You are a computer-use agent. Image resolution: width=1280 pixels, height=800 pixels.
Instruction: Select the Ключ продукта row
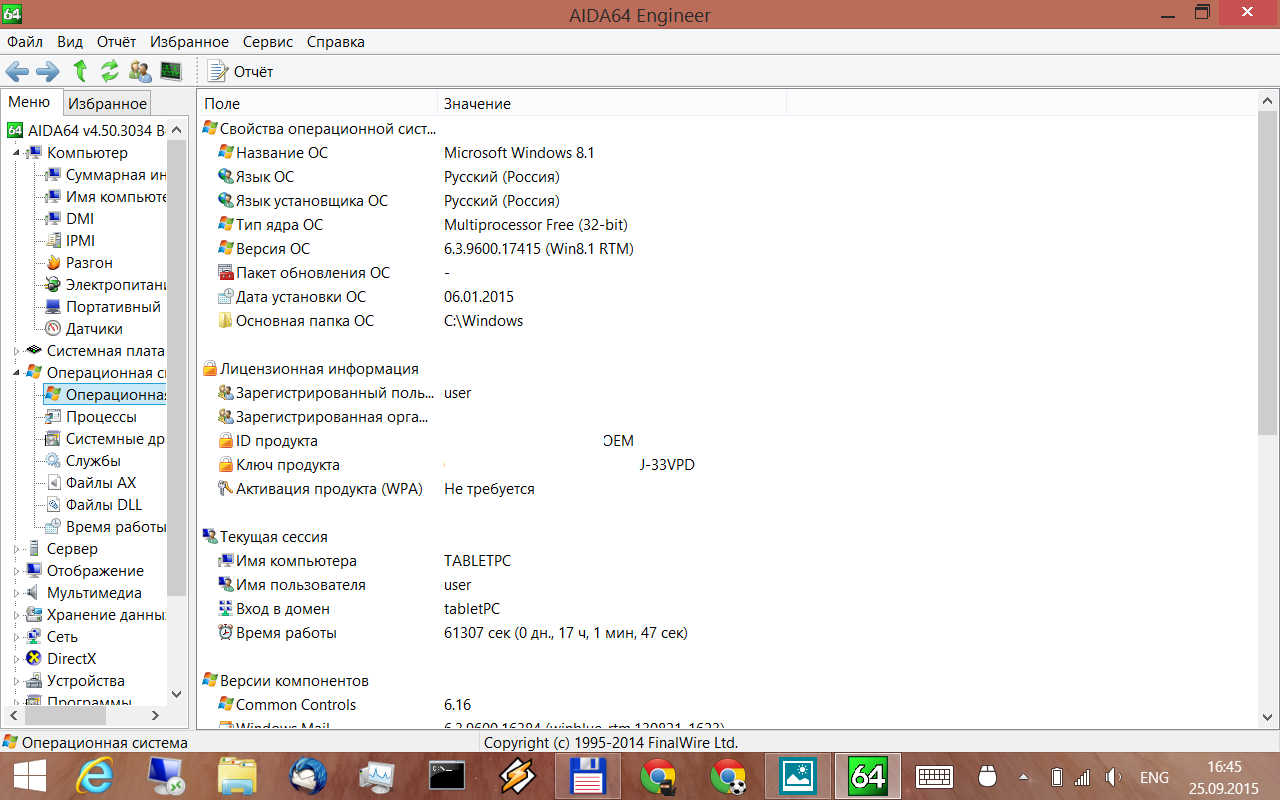(x=727, y=465)
